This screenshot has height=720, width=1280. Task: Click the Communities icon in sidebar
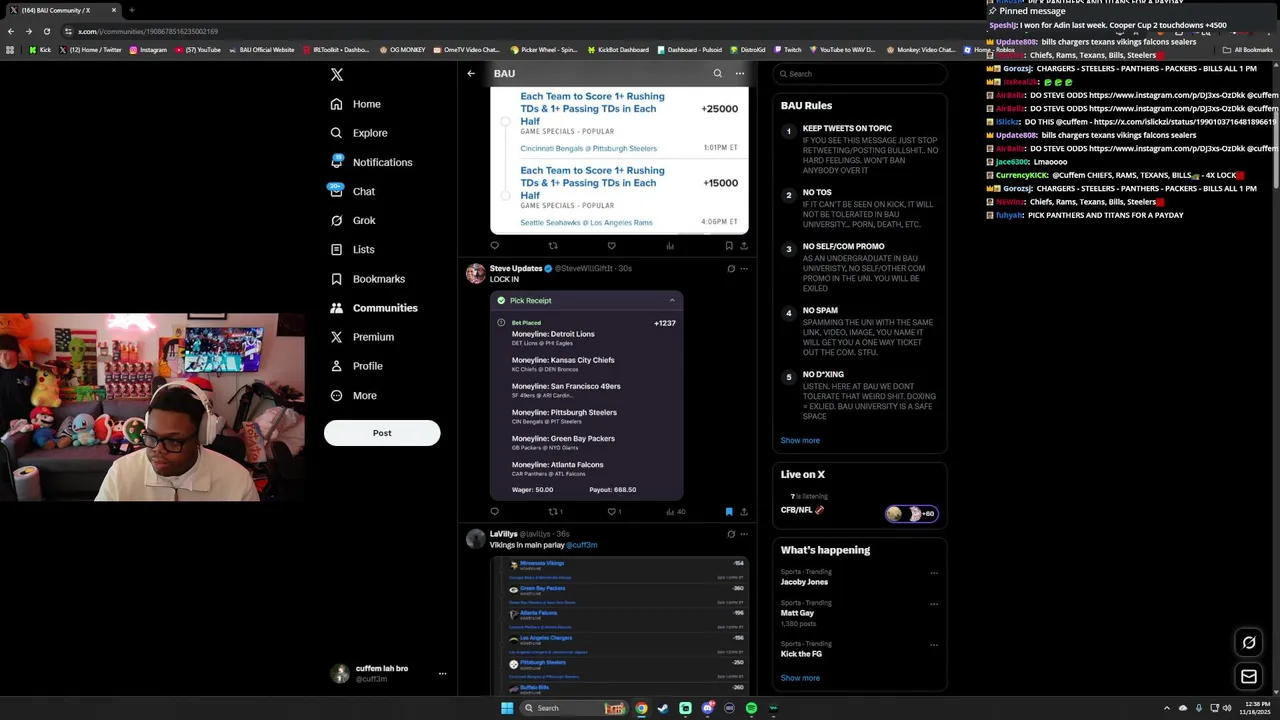point(336,308)
